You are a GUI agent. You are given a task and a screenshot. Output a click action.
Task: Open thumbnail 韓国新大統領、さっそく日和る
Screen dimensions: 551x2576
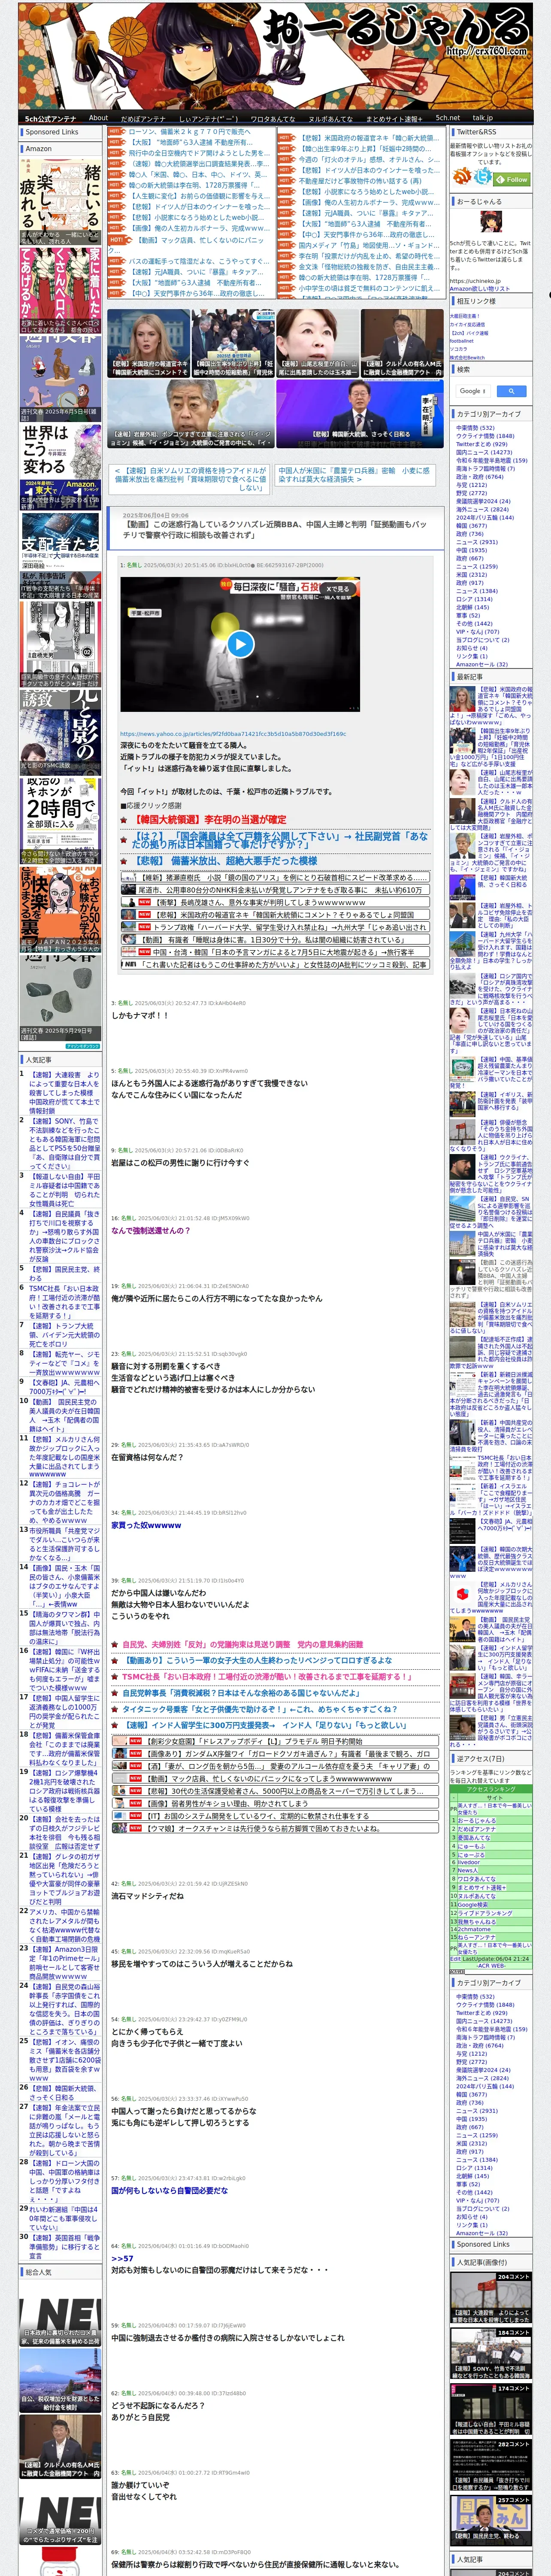[x=360, y=414]
